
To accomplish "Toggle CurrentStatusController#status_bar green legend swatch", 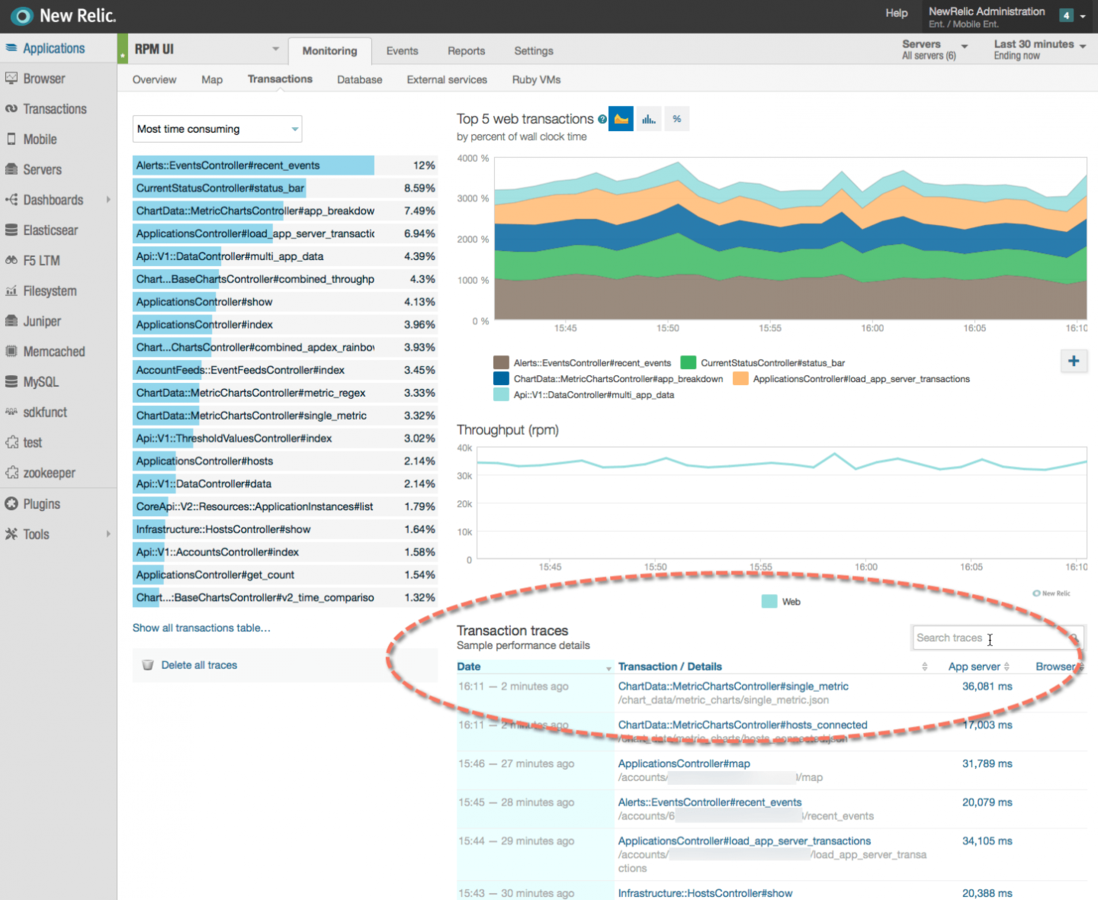I will pyautogui.click(x=688, y=362).
